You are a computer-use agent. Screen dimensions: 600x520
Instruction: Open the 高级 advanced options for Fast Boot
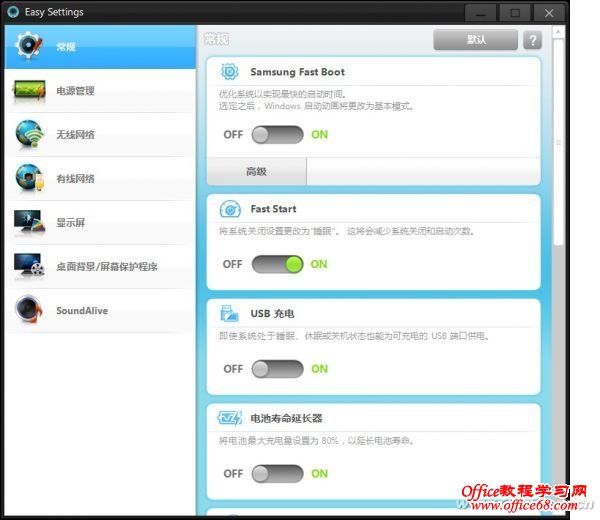tap(256, 171)
